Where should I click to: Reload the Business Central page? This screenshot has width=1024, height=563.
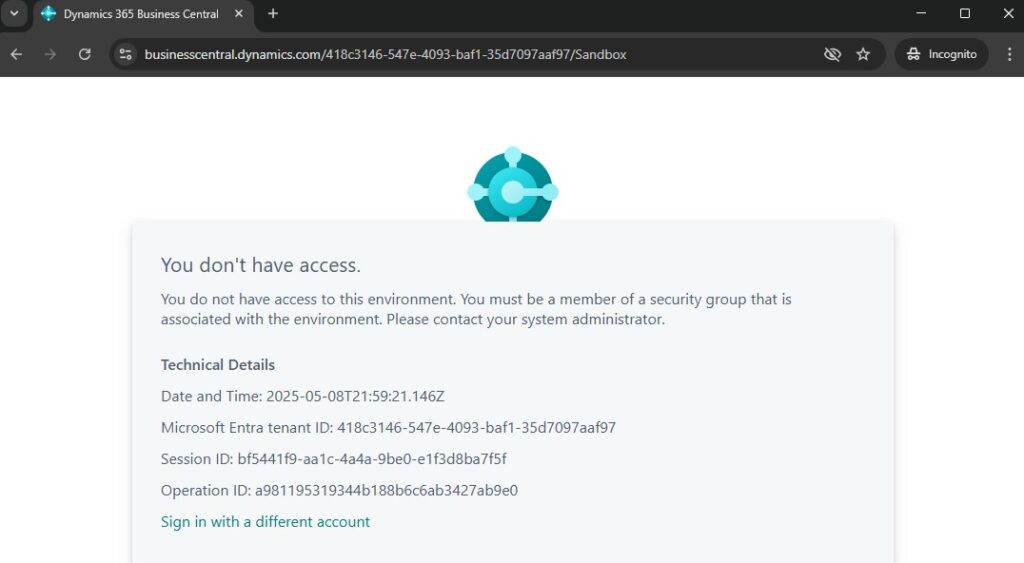[x=84, y=54]
